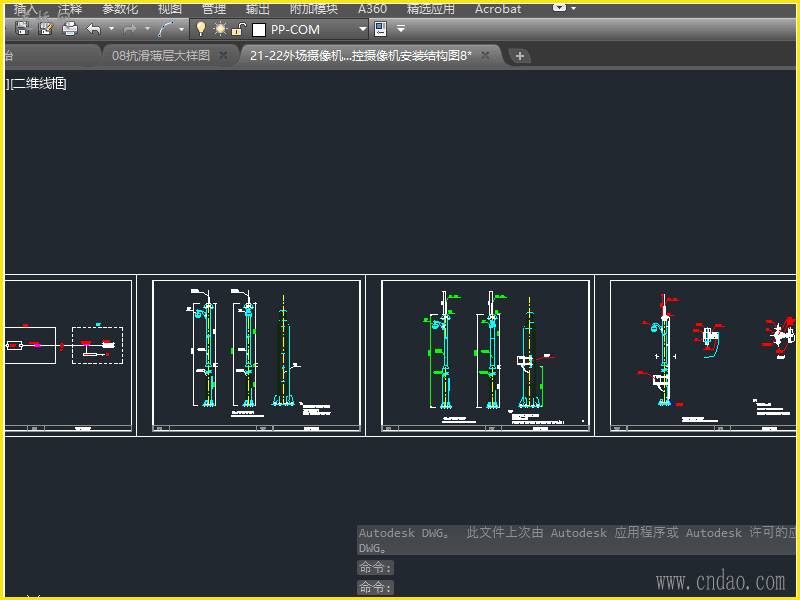The height and width of the screenshot is (600, 800).
Task: Click the Redo arrow icon
Action: pyautogui.click(x=130, y=29)
